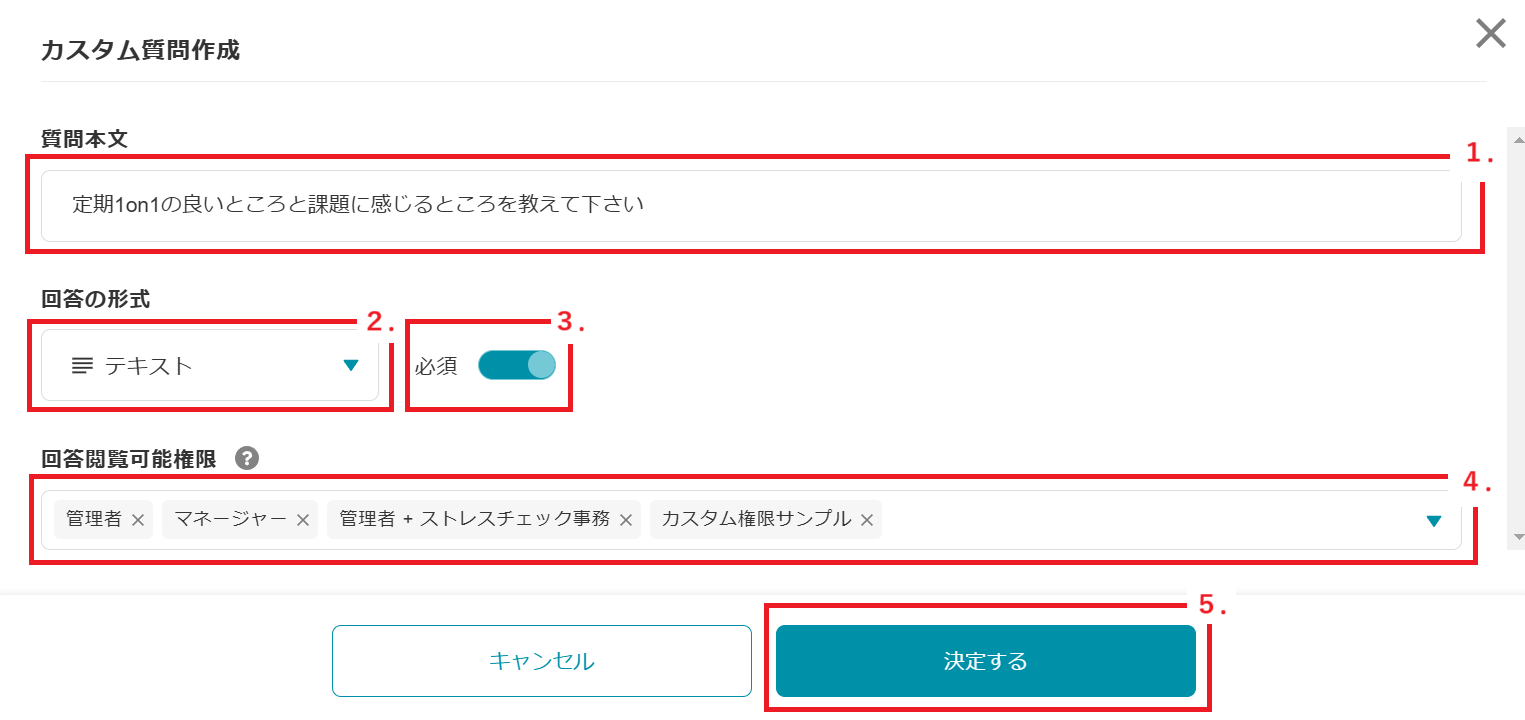Remove the 管理者 tag
This screenshot has height=720, width=1525.
[138, 520]
